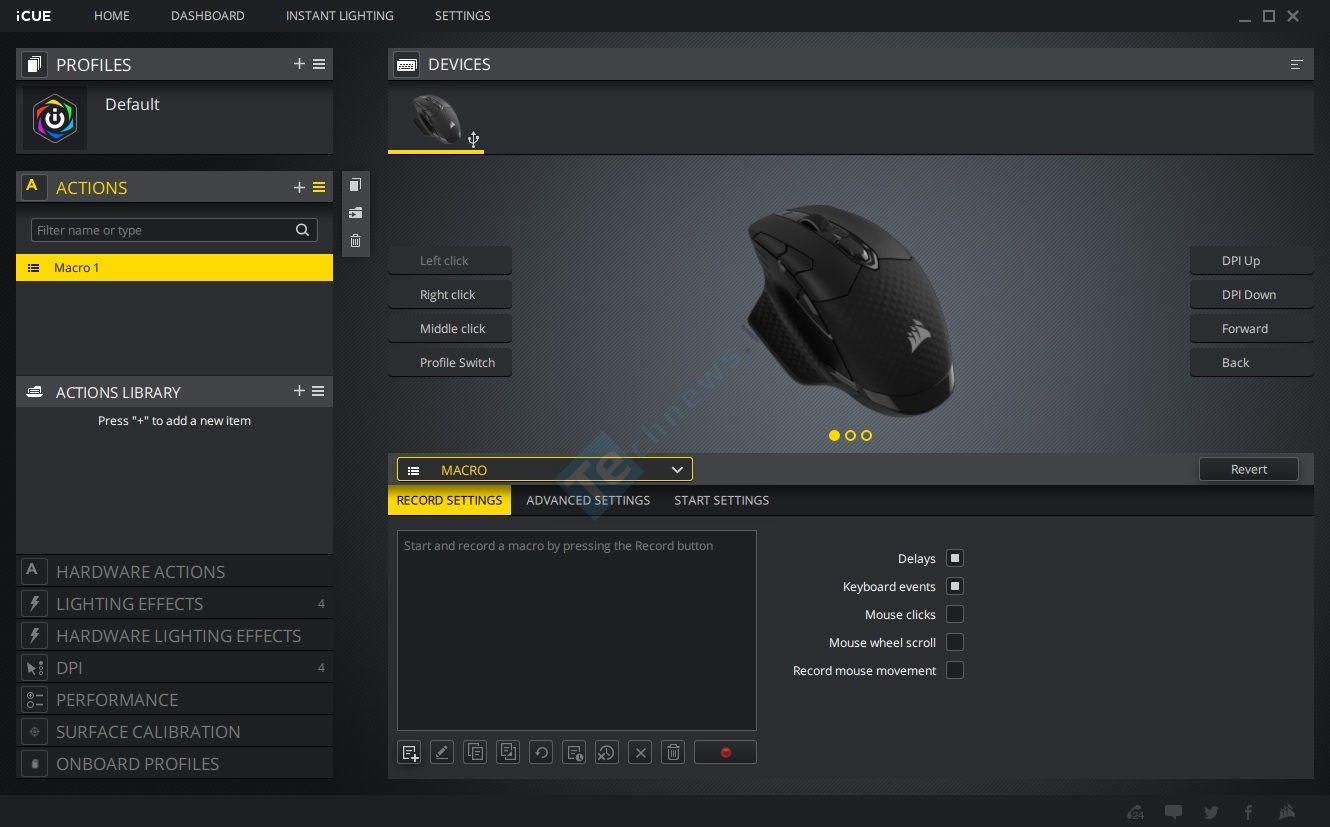This screenshot has height=827, width=1330.
Task: Open the Actions panel menu icon
Action: pyautogui.click(x=319, y=187)
